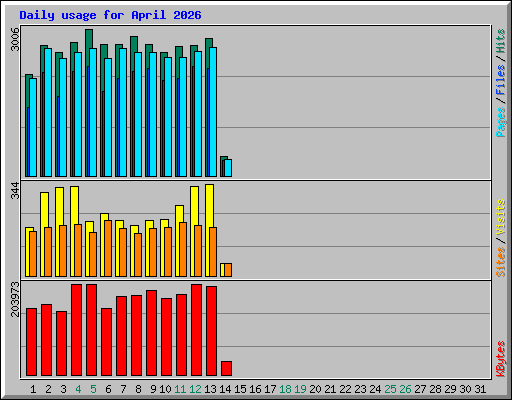Click day 14 label on the x-axis

[225, 389]
